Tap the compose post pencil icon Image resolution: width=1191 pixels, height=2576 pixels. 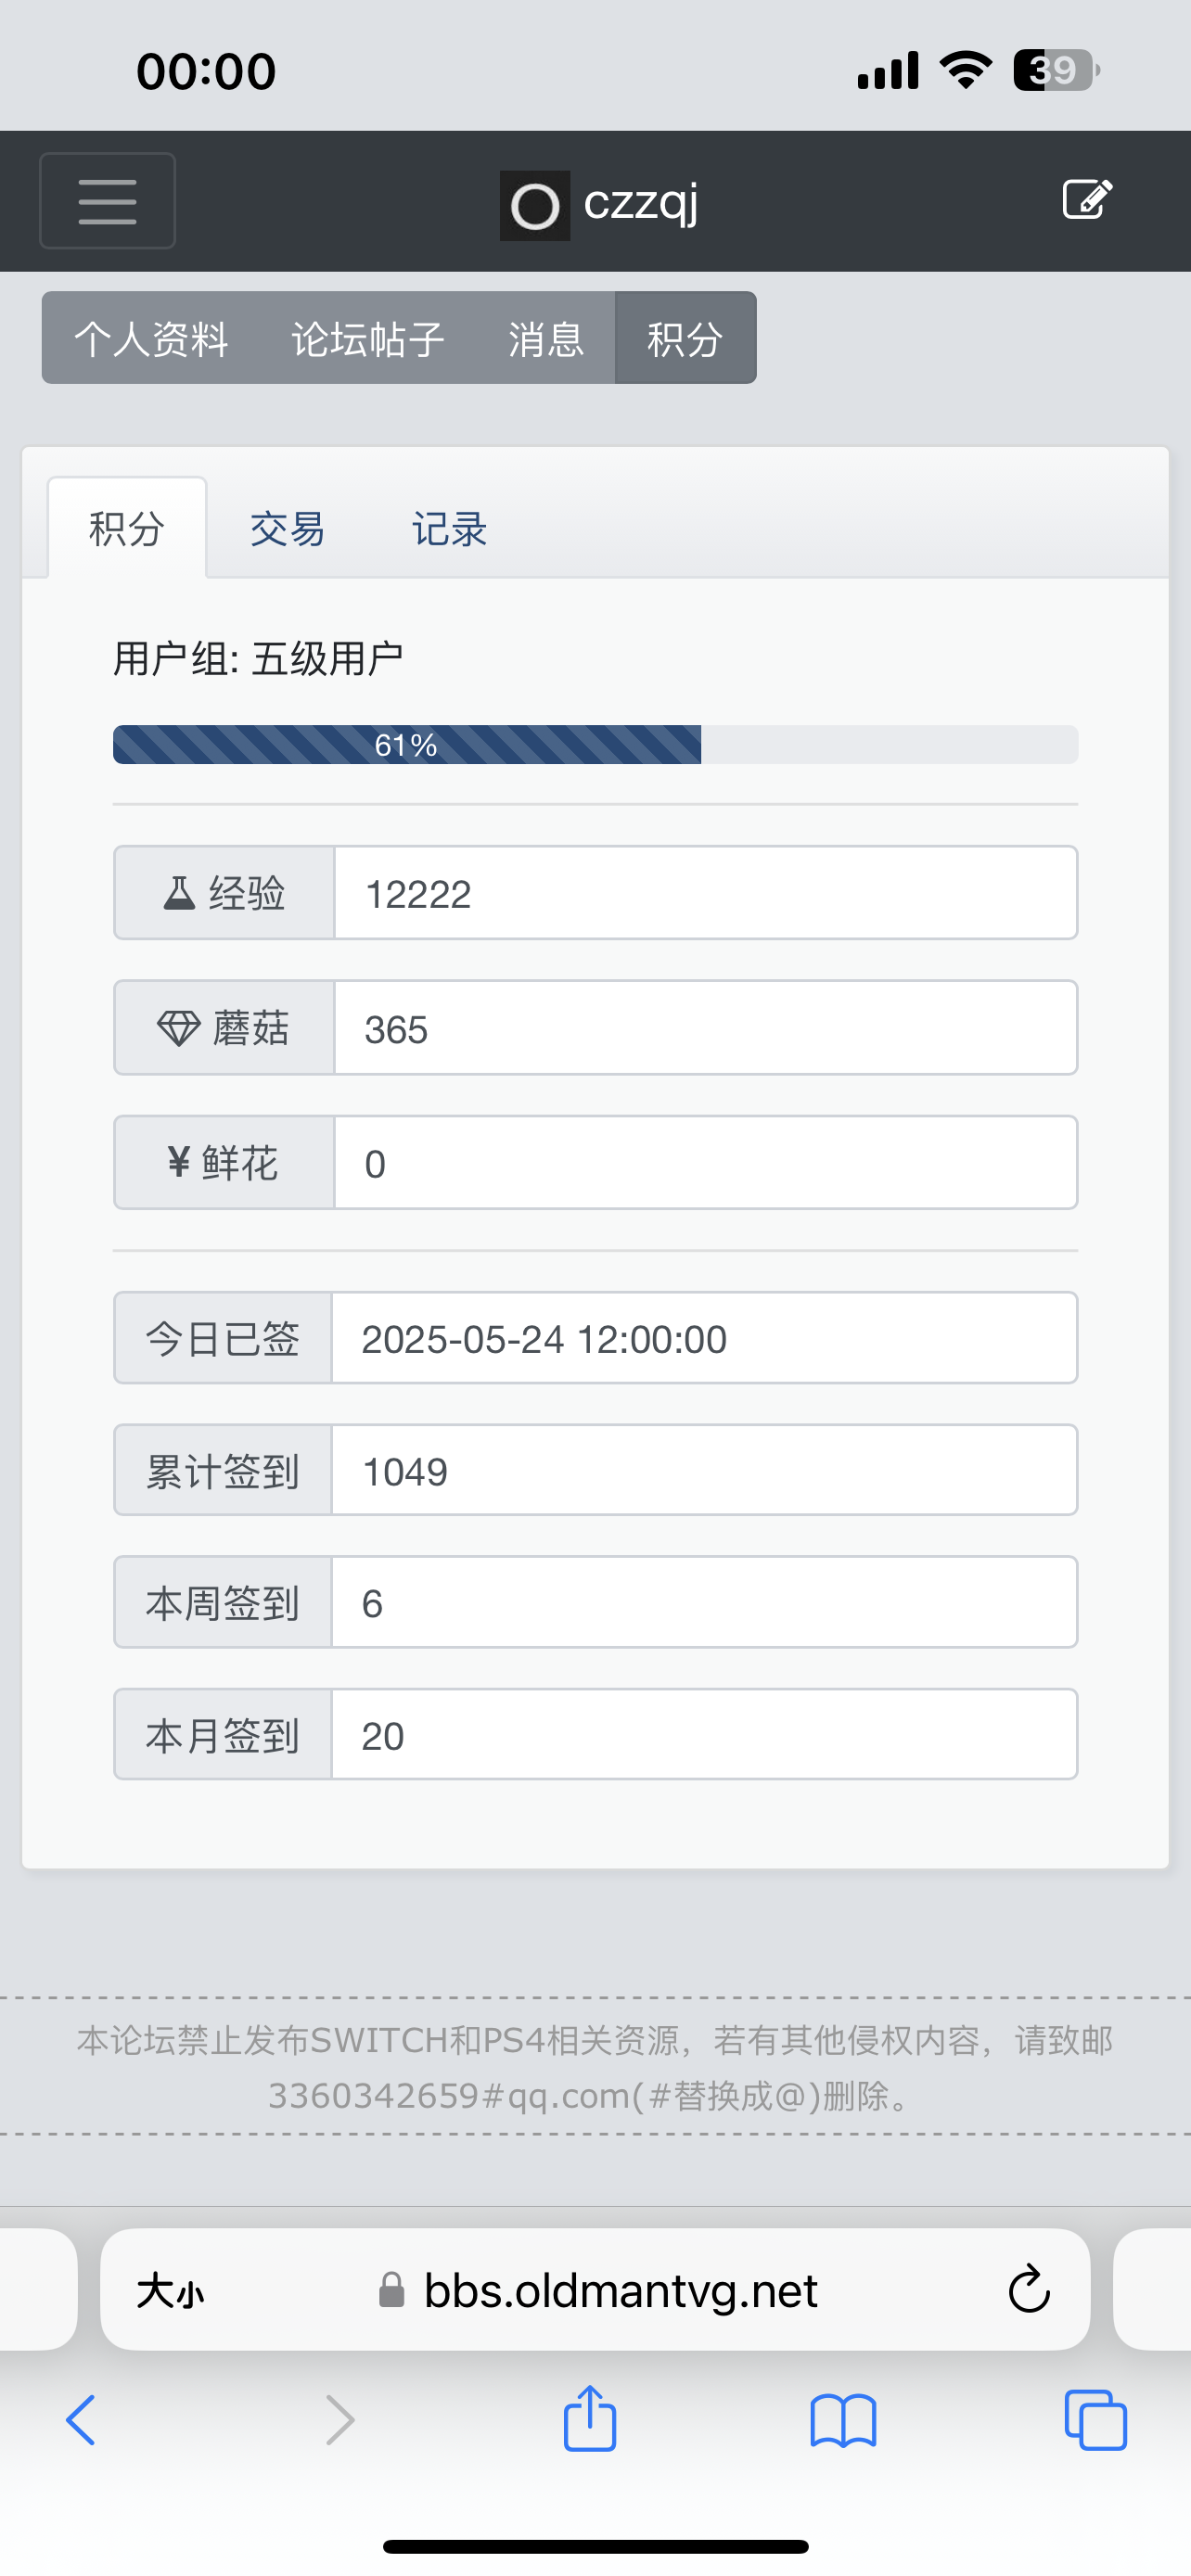tap(1087, 199)
